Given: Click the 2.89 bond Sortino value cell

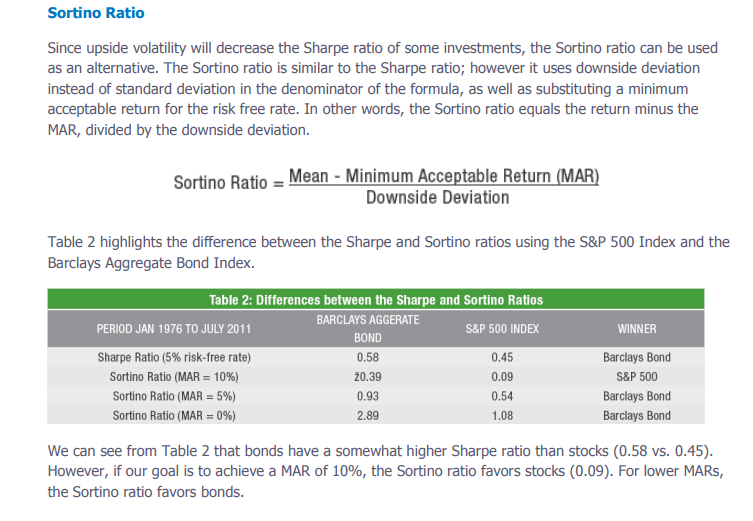Looking at the screenshot, I should [x=368, y=415].
